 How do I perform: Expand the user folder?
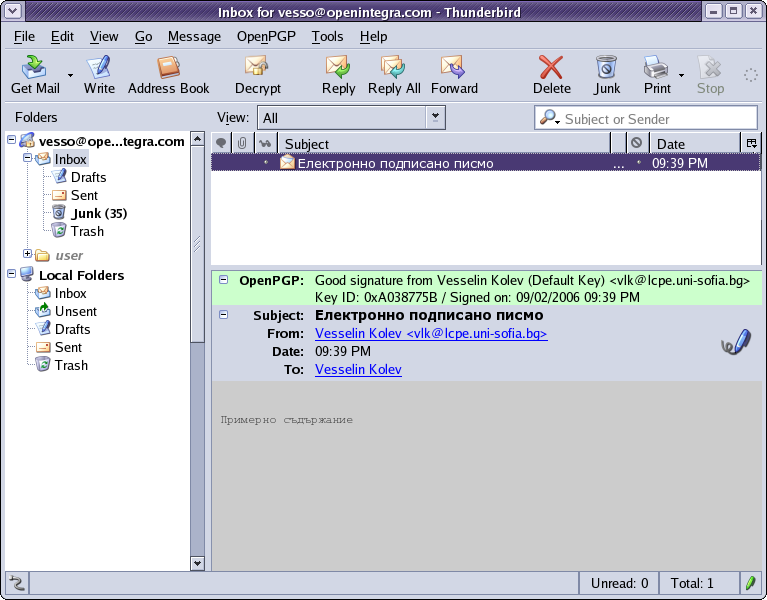[27, 253]
